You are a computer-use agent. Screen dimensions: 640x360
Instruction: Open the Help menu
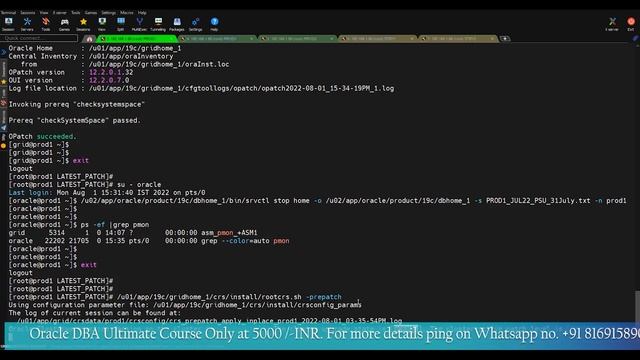142,13
